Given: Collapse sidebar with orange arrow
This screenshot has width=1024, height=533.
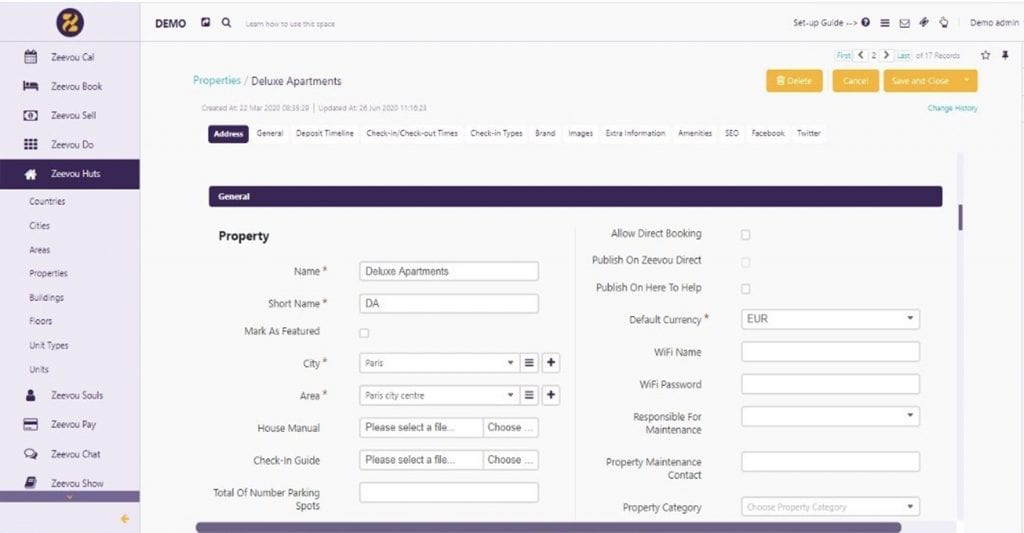Looking at the screenshot, I should (x=125, y=519).
